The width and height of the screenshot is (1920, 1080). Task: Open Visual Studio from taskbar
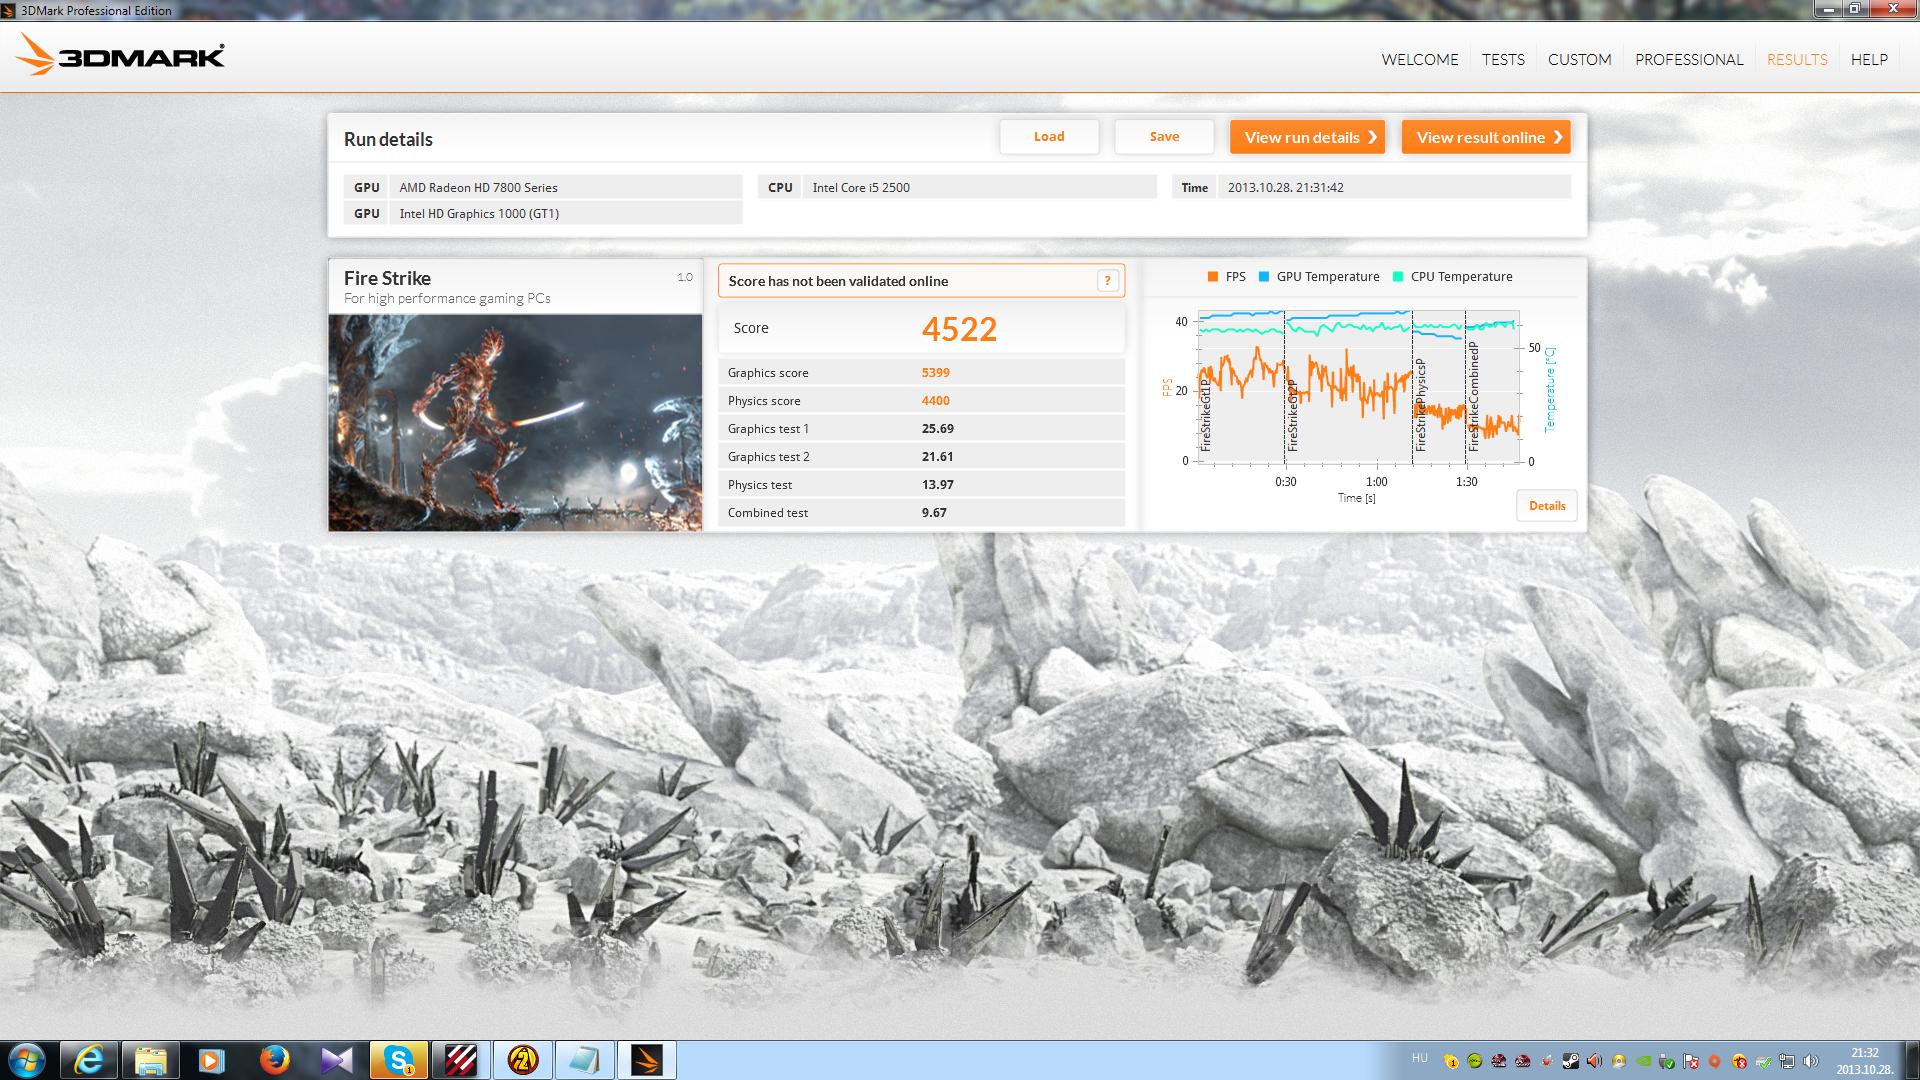pyautogui.click(x=336, y=1060)
